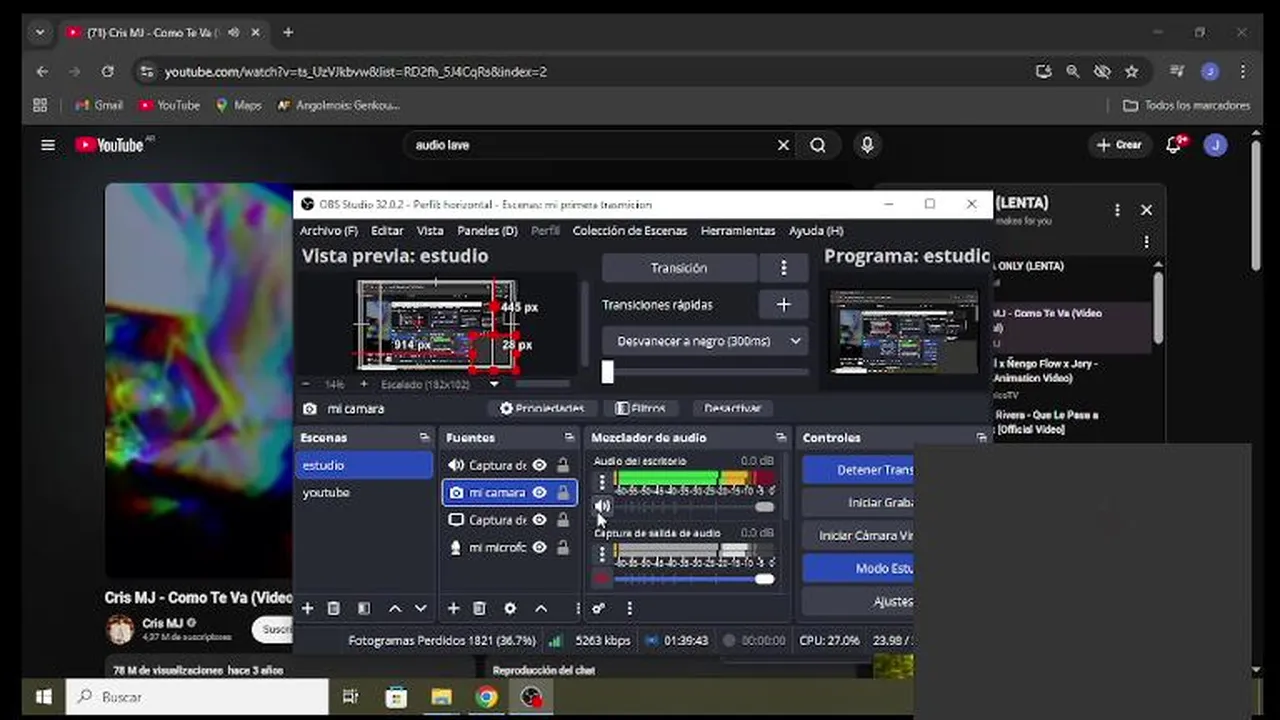
Task: Click Desactivar source button
Action: 732,408
